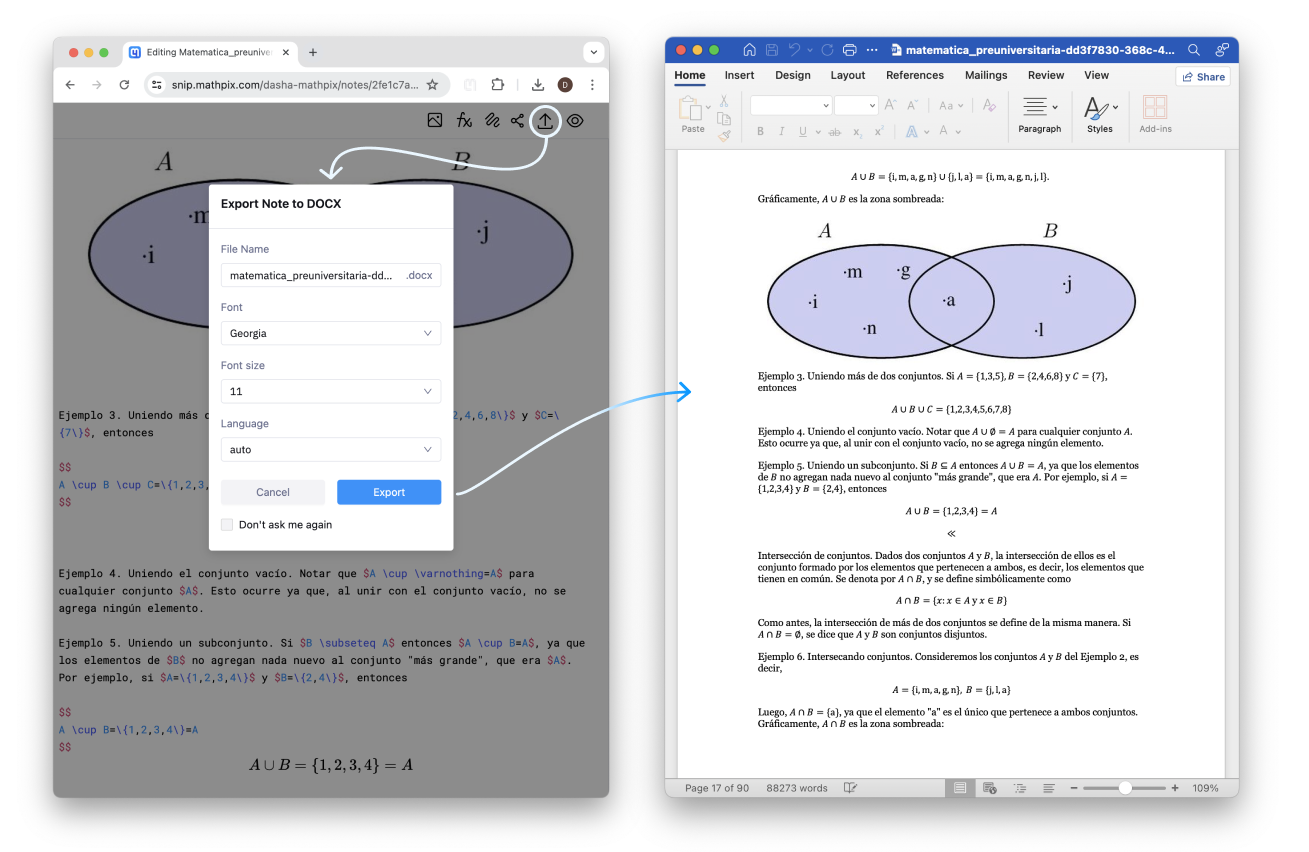Screen dimensions: 1309x852
Task: Click the zoom in plus in Word
Action: tap(1175, 788)
